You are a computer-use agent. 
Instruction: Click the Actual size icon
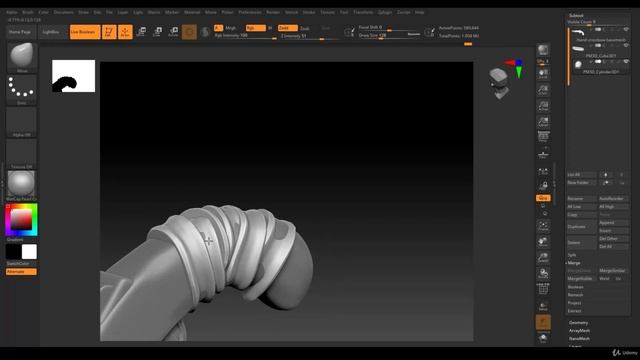click(543, 106)
